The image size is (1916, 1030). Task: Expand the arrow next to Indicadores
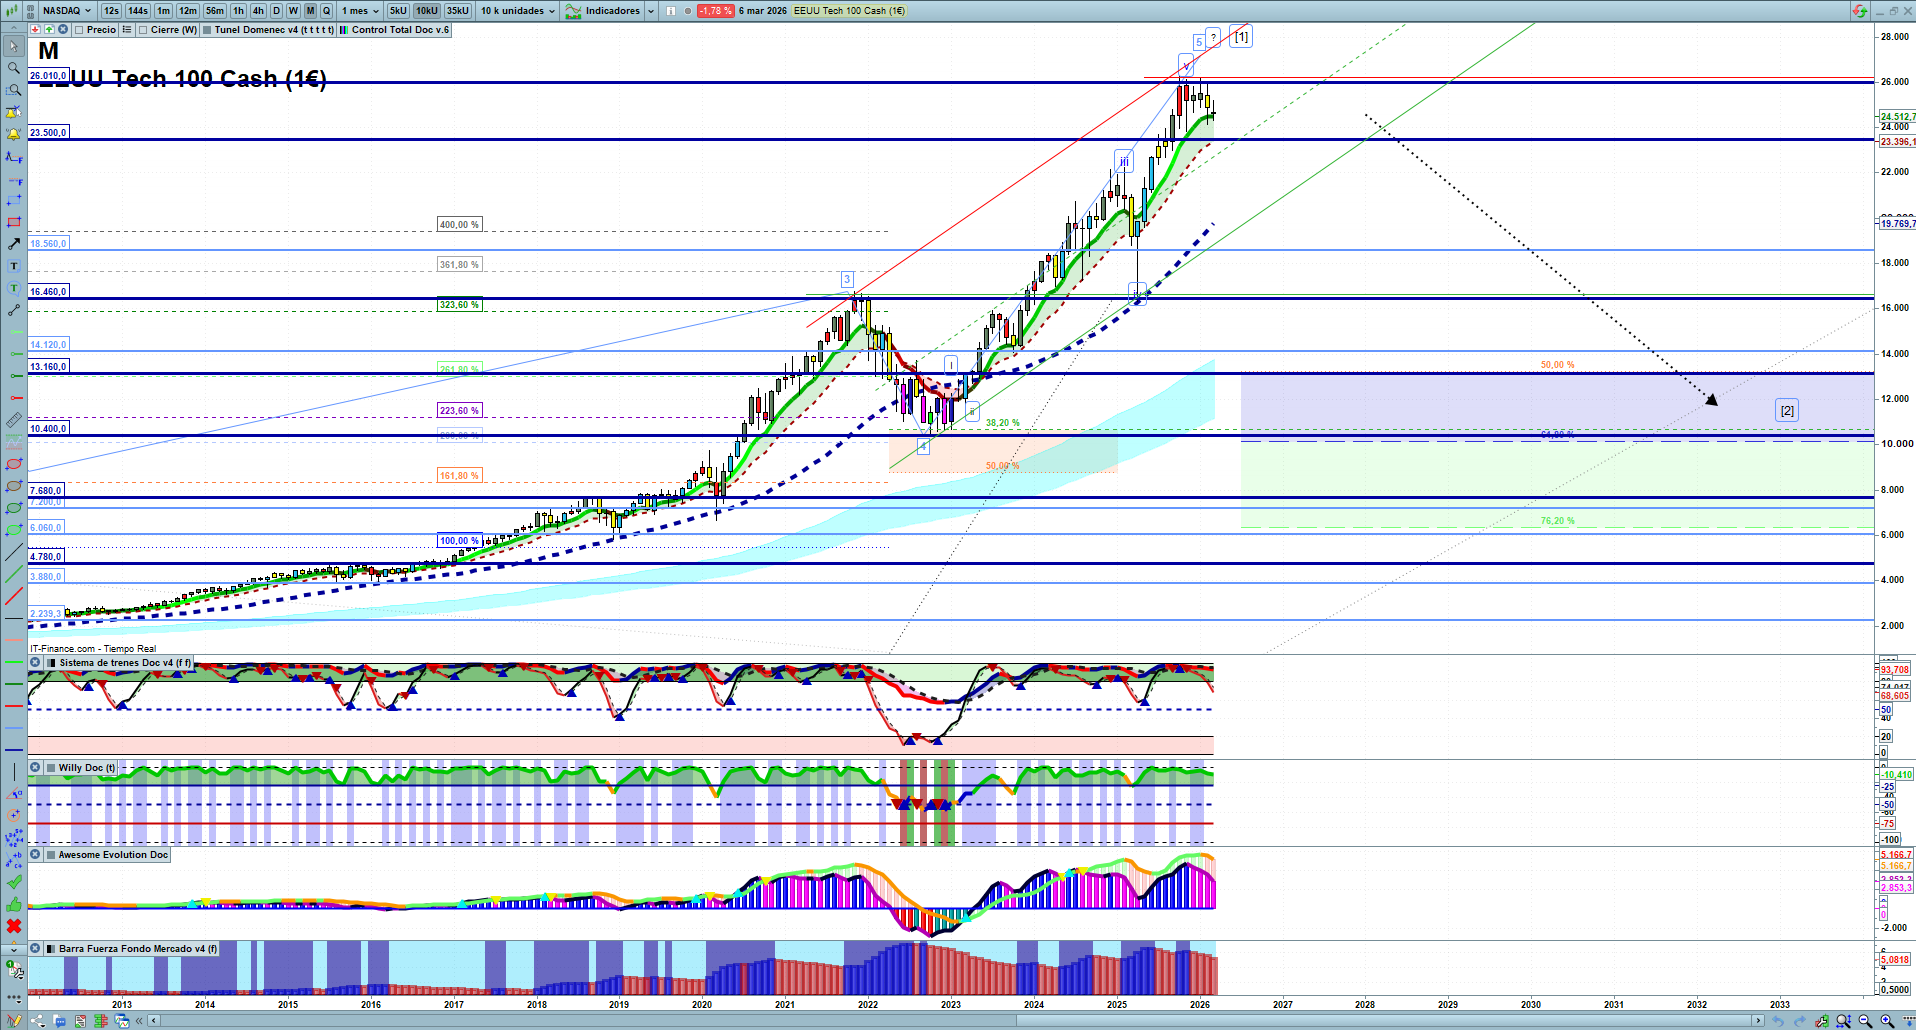click(x=651, y=11)
